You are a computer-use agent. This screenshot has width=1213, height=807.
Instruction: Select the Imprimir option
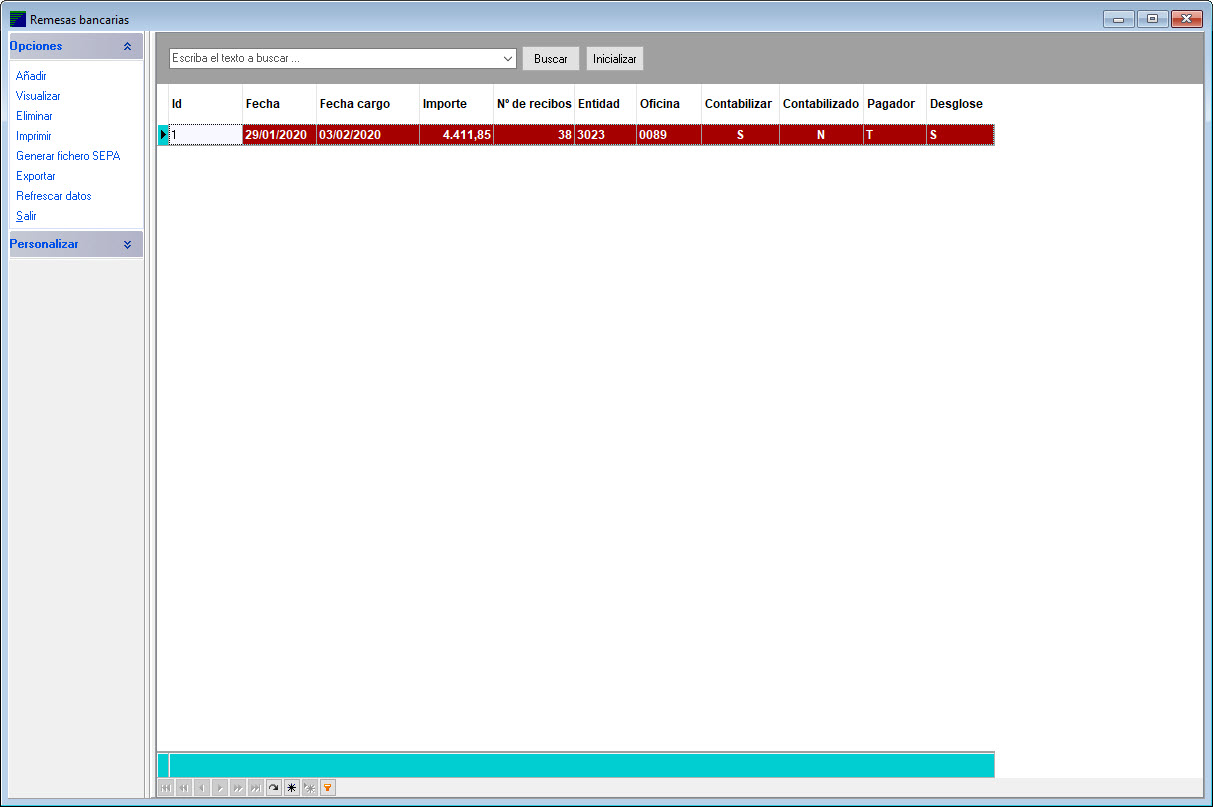(x=34, y=136)
